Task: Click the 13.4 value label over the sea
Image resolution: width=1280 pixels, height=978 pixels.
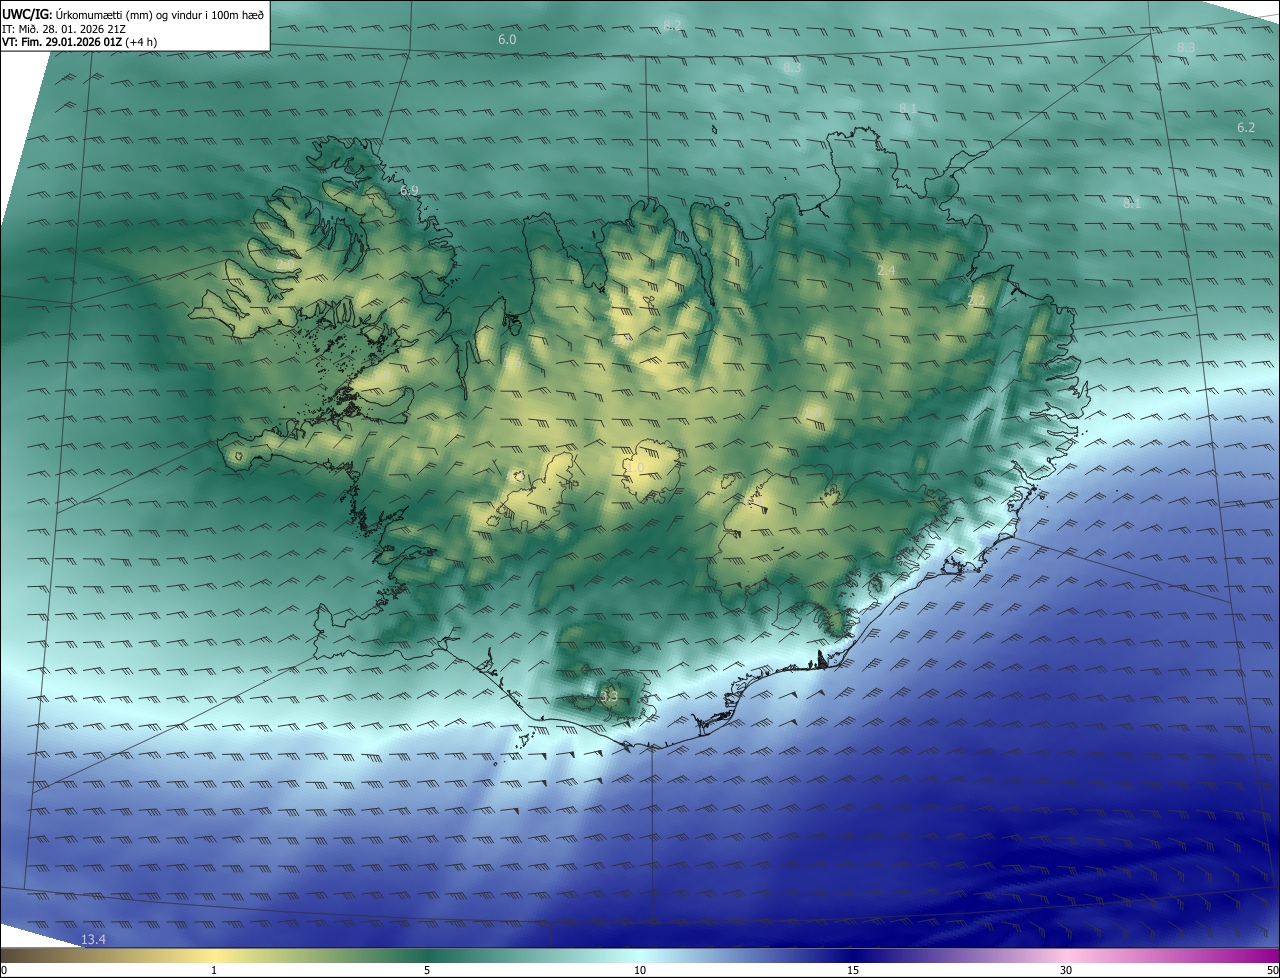Action: pyautogui.click(x=93, y=939)
